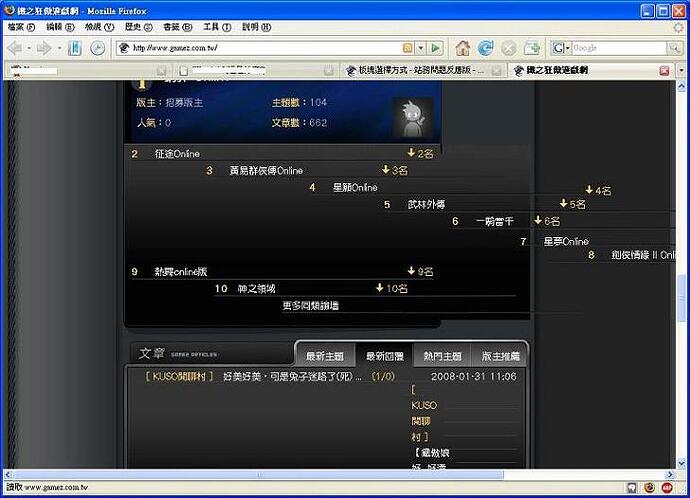Open the 星夢Online forum link

pyautogui.click(x=566, y=242)
